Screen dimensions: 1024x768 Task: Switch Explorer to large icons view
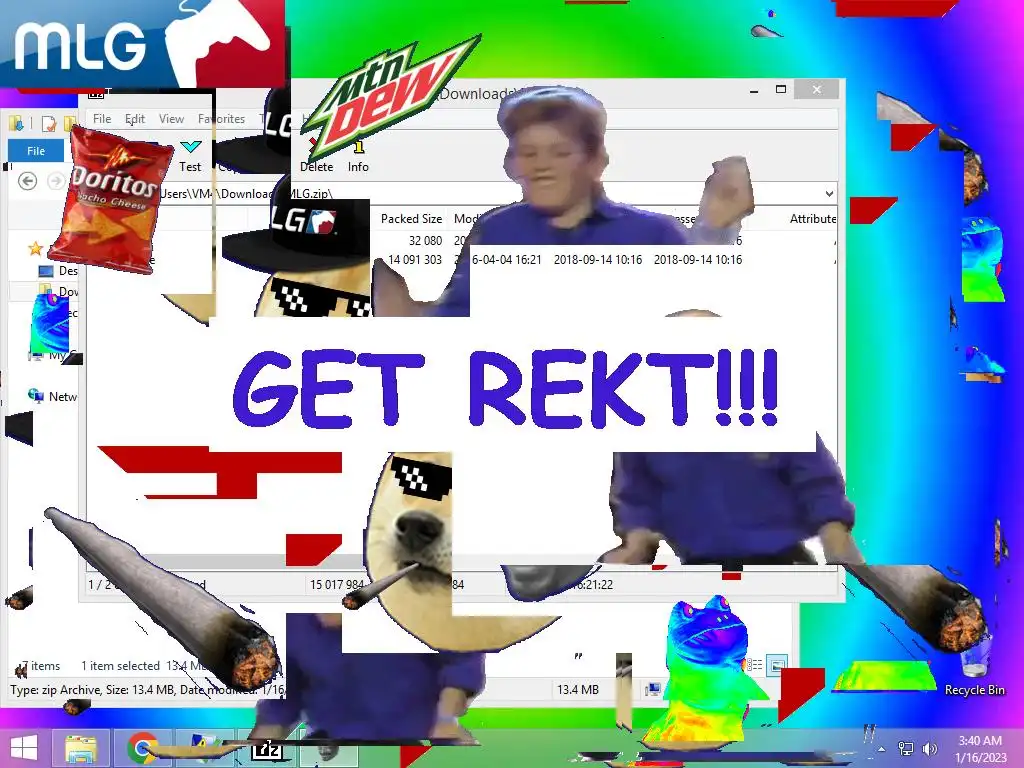click(x=777, y=665)
